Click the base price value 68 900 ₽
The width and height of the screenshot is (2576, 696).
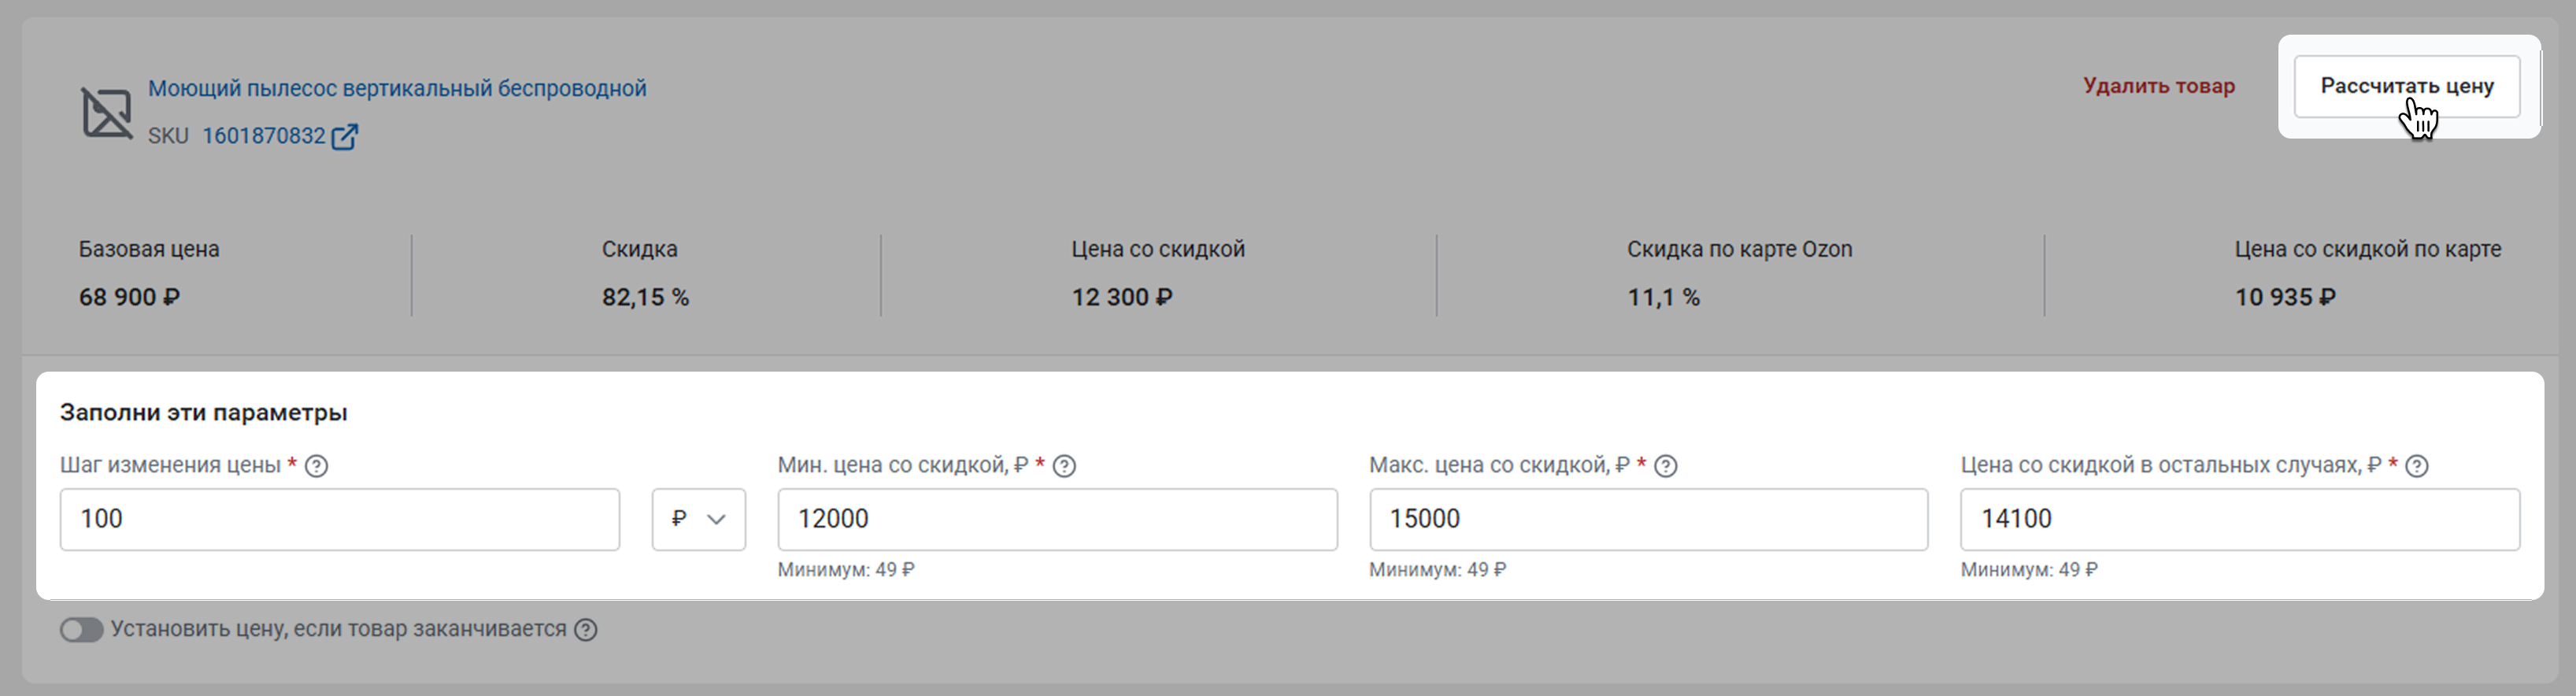pos(129,297)
